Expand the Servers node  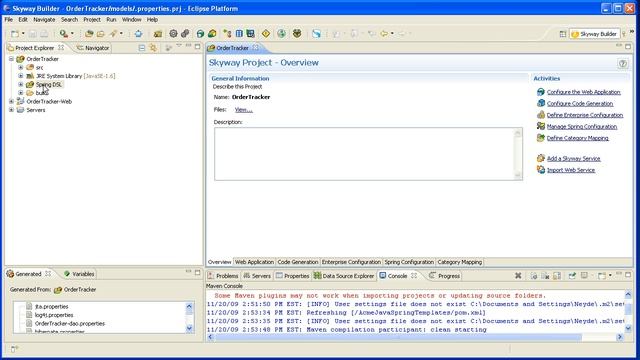11,110
